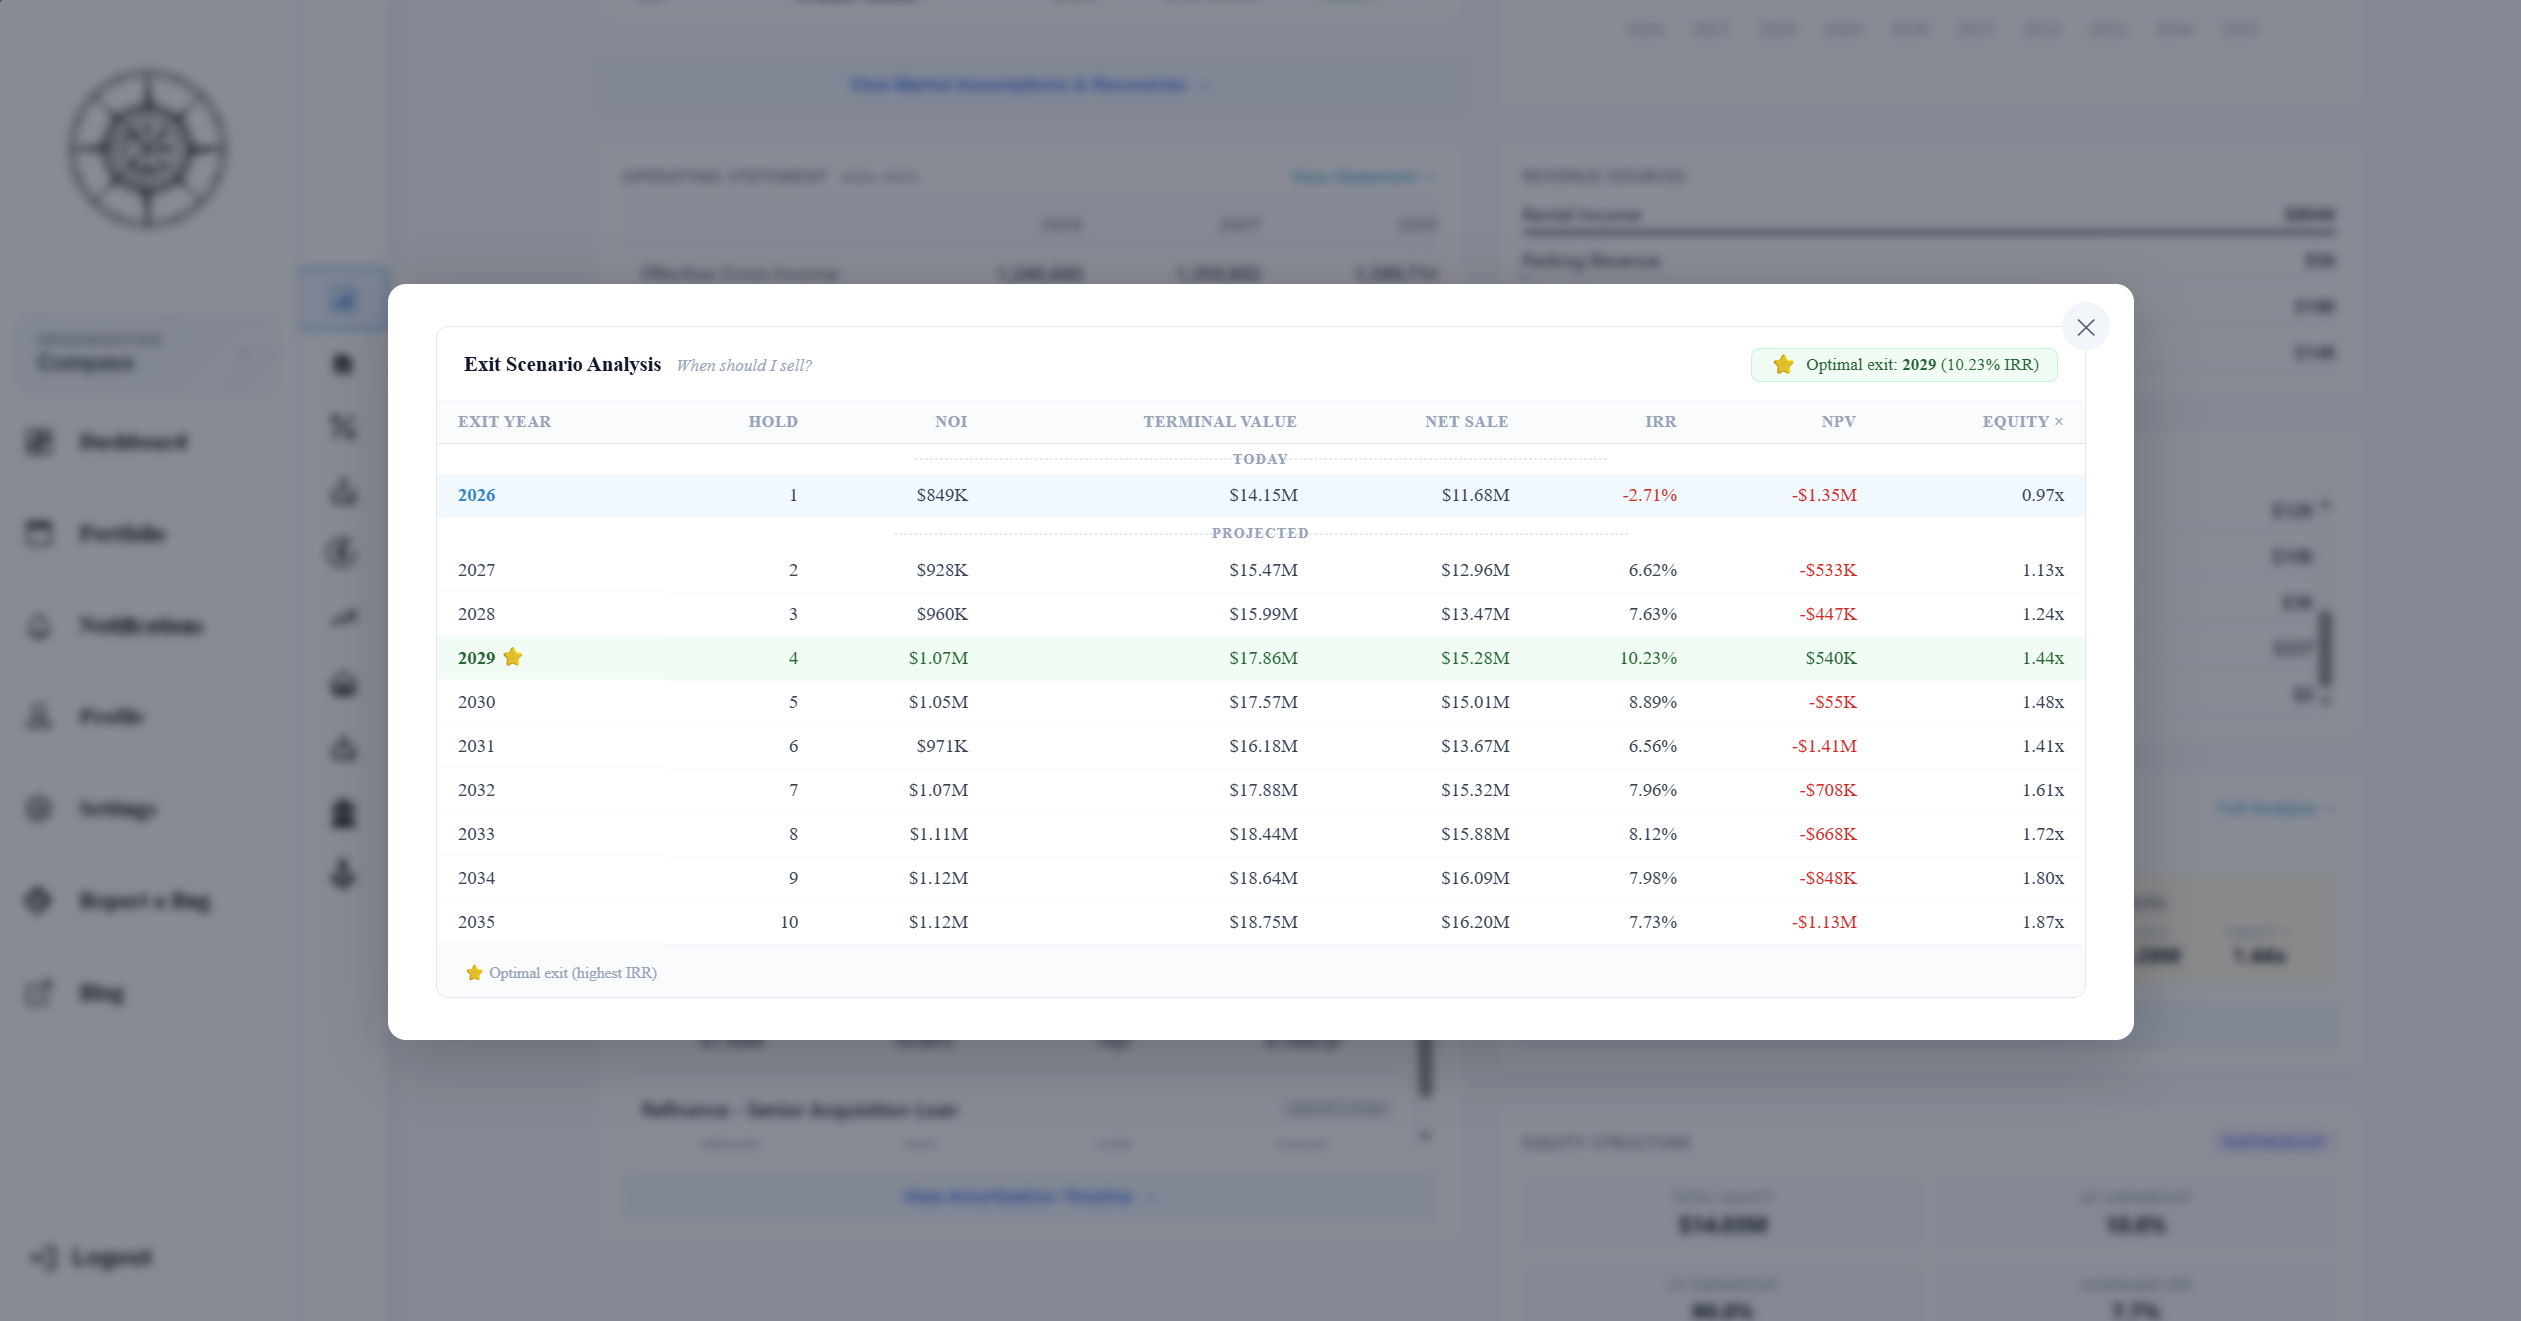Close the Exit Scenario Analysis dialog
This screenshot has height=1321, width=2521.
[2085, 327]
